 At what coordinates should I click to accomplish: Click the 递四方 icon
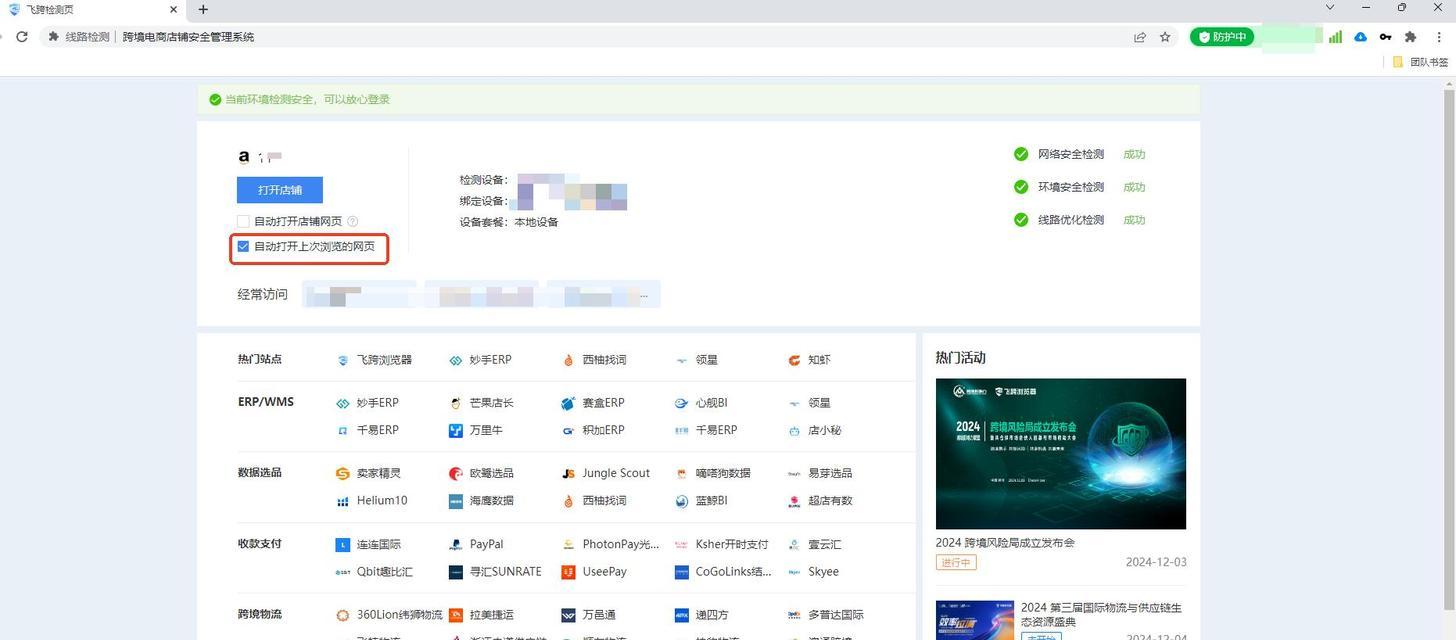pyautogui.click(x=681, y=615)
